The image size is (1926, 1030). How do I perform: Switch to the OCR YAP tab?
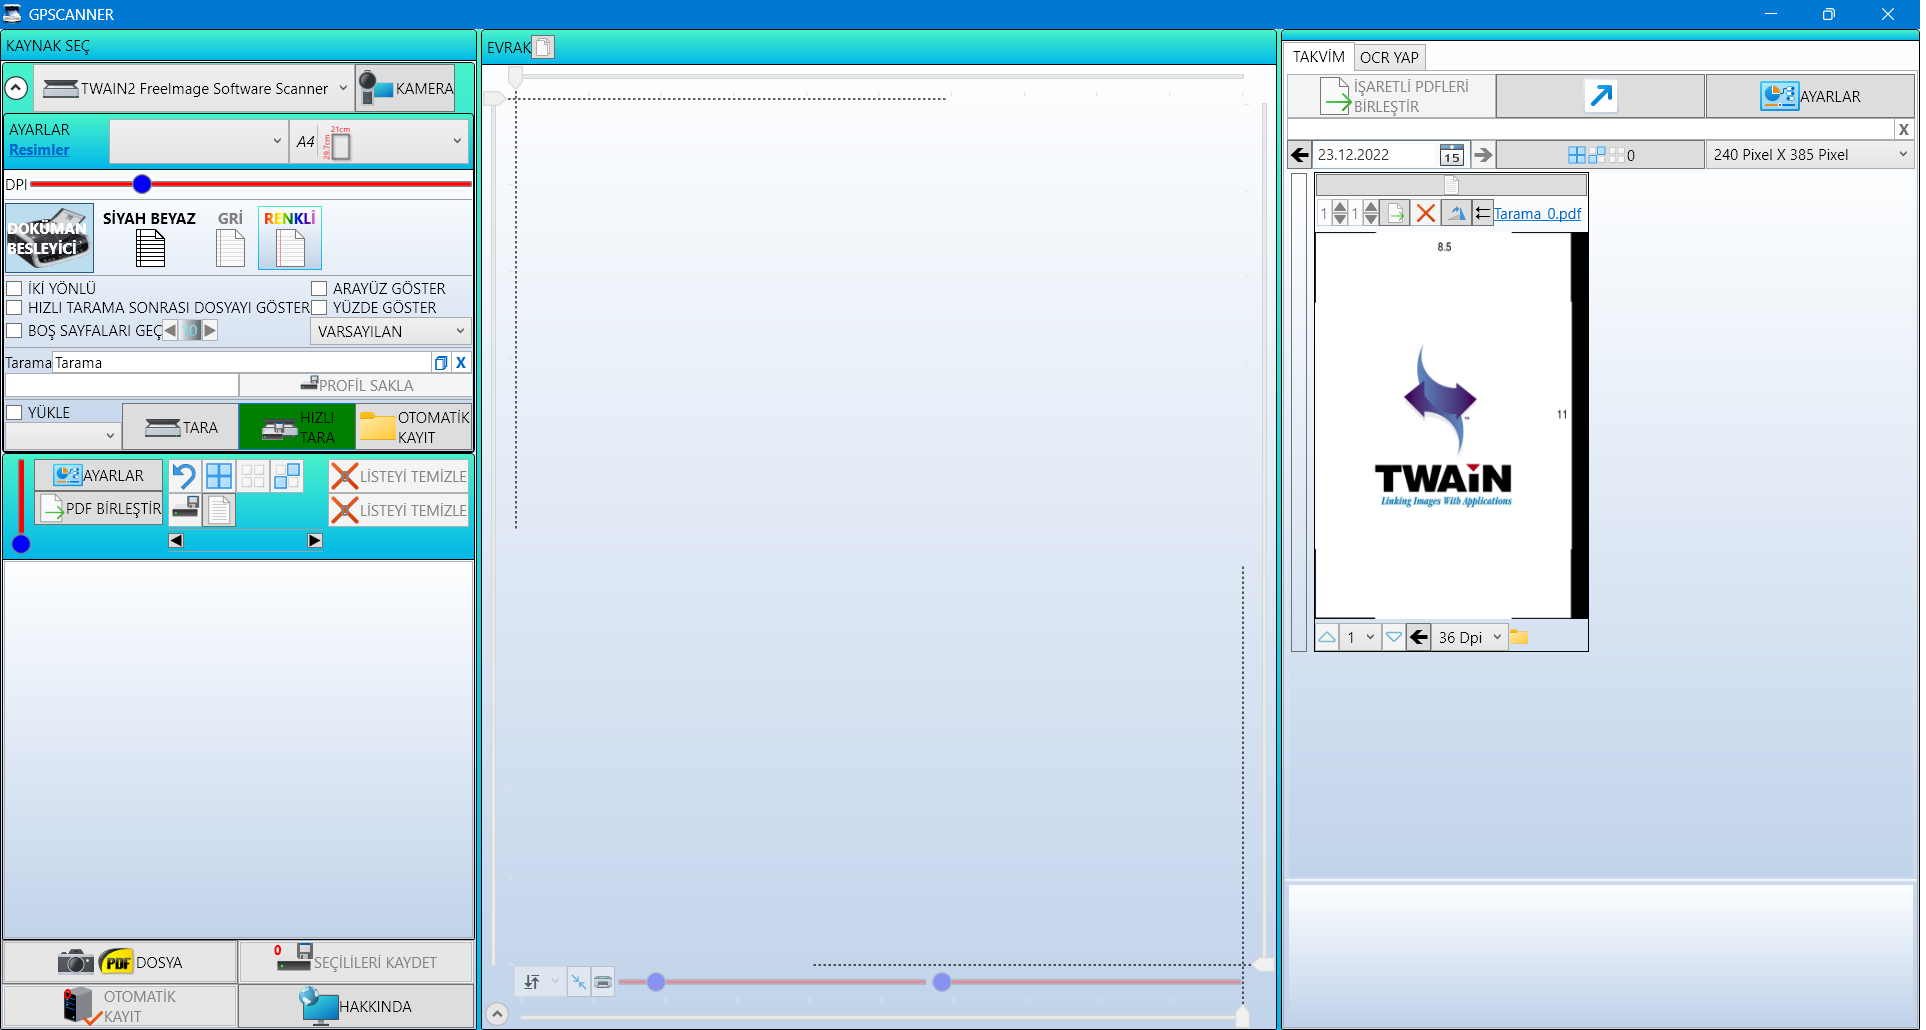[1389, 58]
